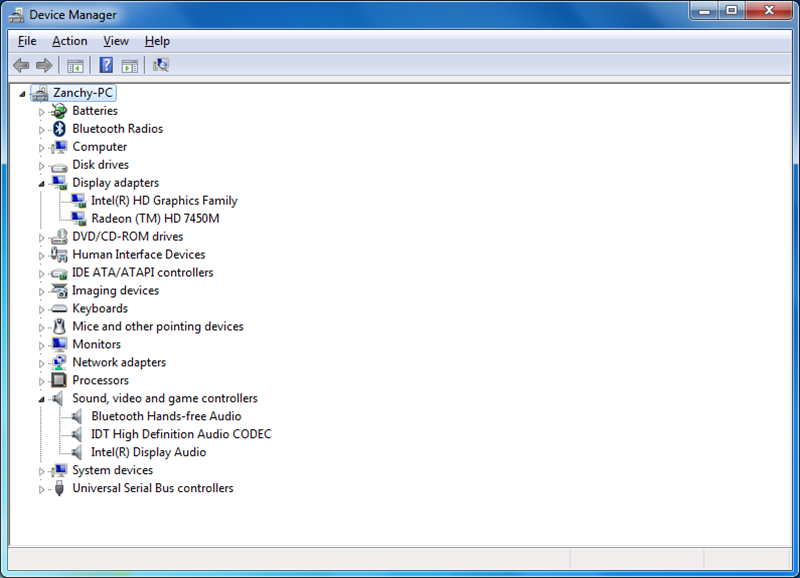
Task: Expand the Monitors node
Action: (x=41, y=345)
